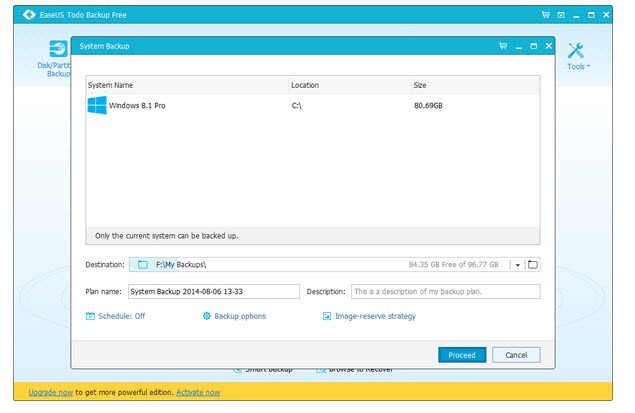Click the System Name column header
The height and width of the screenshot is (413, 635).
coord(110,85)
